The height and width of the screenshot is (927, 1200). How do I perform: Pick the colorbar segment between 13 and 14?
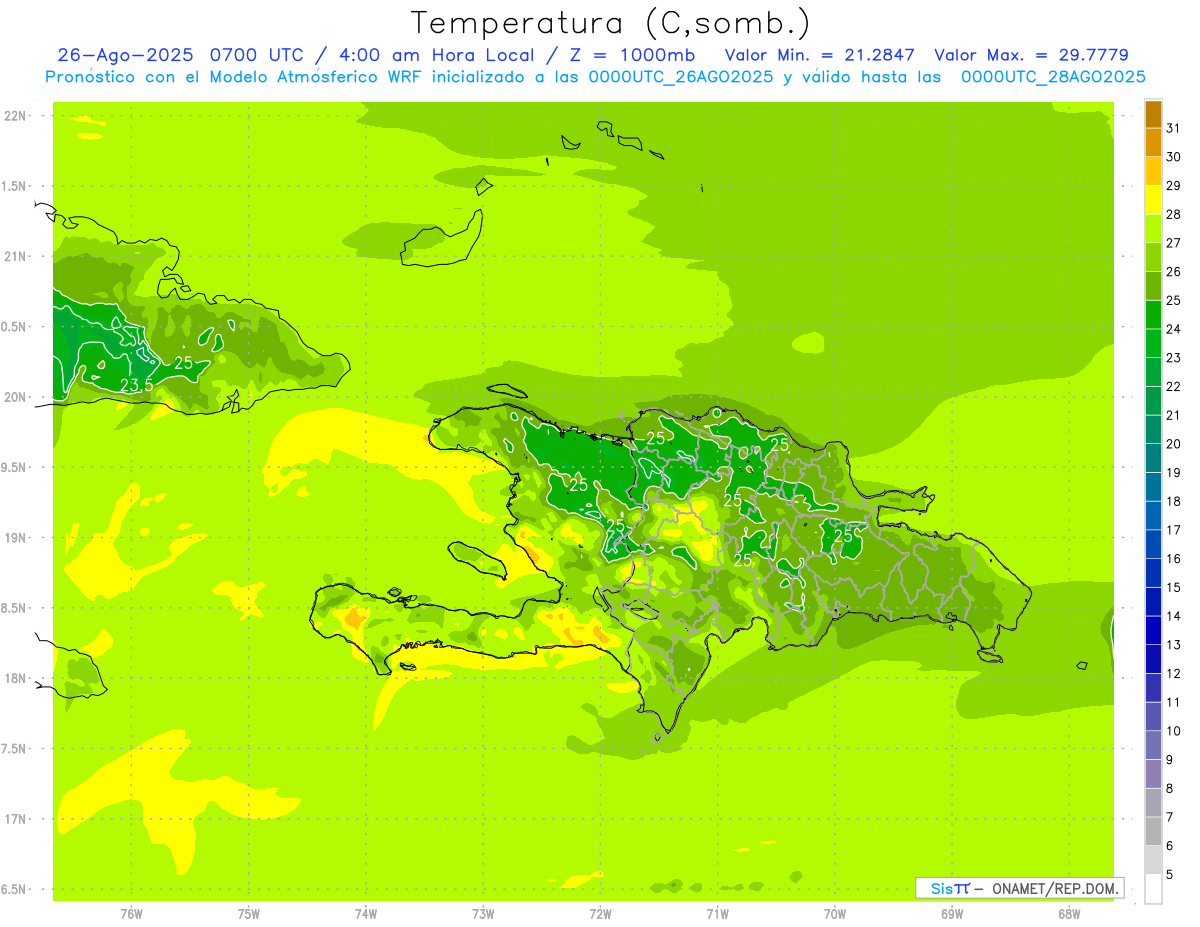point(1153,632)
